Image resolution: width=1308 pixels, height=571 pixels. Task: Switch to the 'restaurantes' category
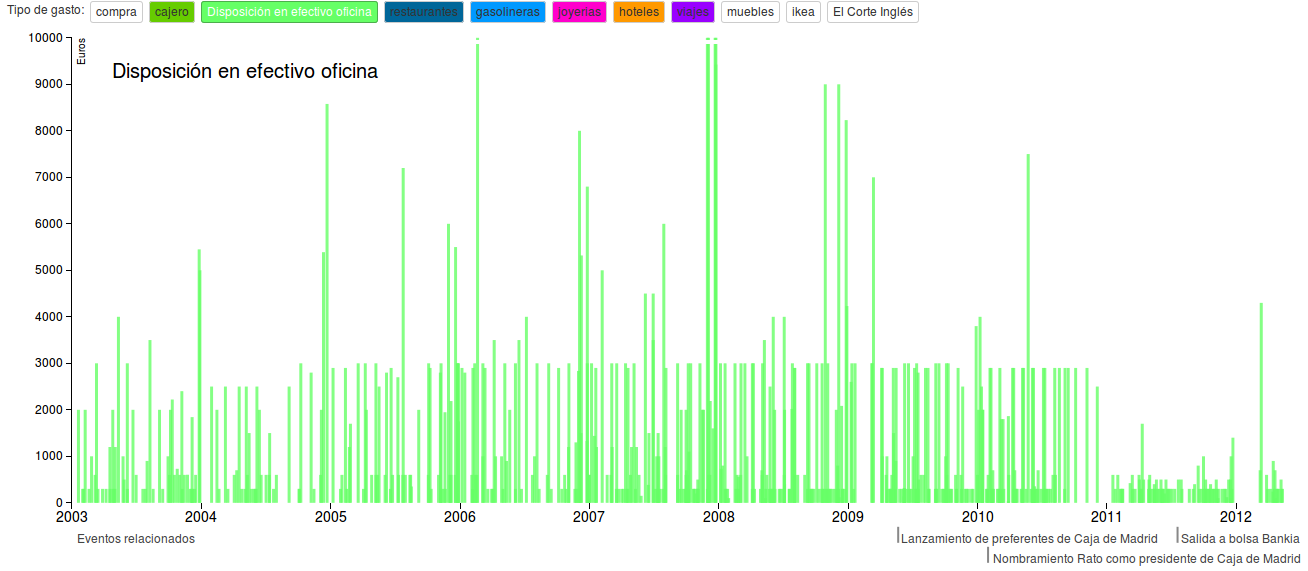click(x=423, y=12)
